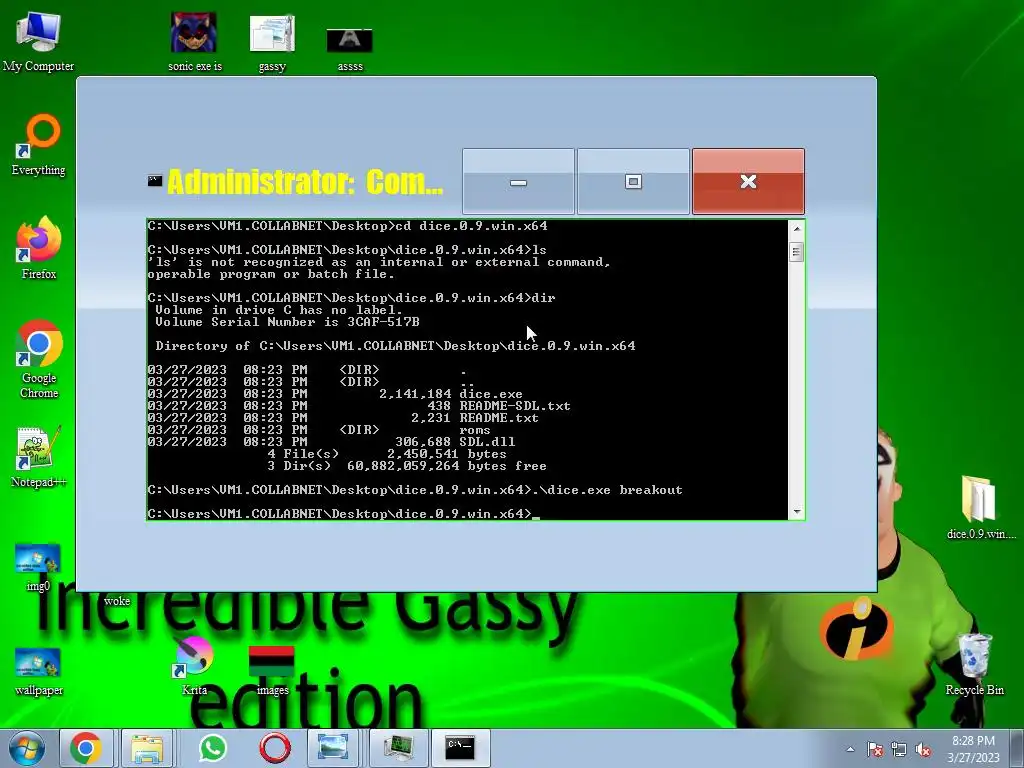This screenshot has width=1024, height=768.
Task: Maximize the Administrator Command Prompt window
Action: [633, 182]
